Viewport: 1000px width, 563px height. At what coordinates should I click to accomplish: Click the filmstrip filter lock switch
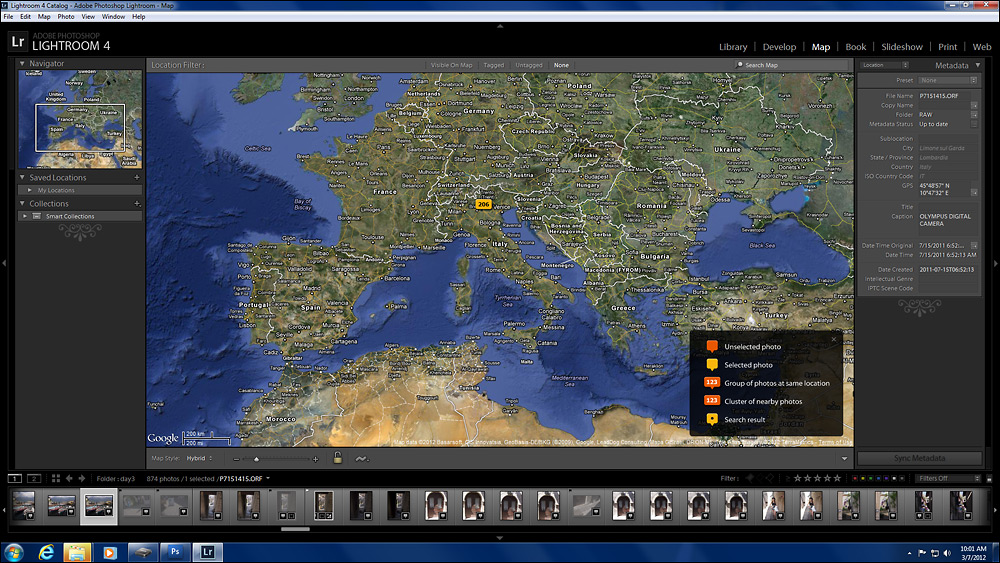(x=989, y=478)
